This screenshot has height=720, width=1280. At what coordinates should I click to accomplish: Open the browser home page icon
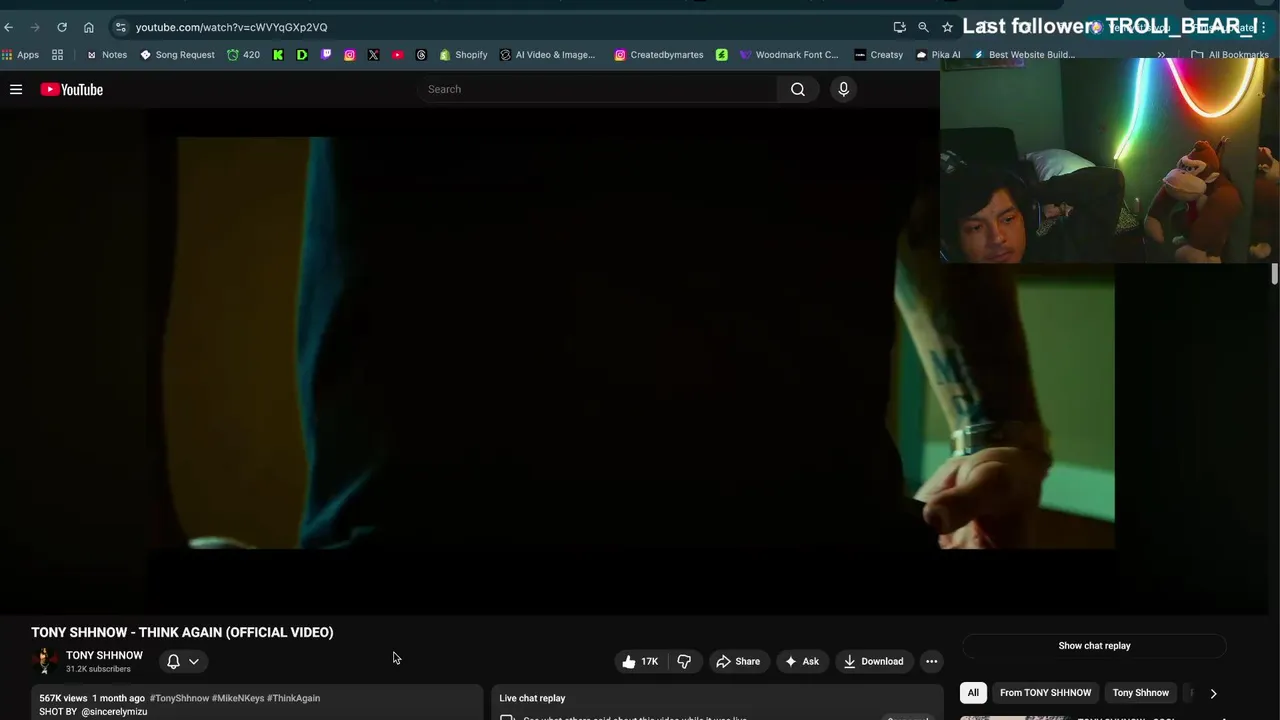[x=89, y=27]
